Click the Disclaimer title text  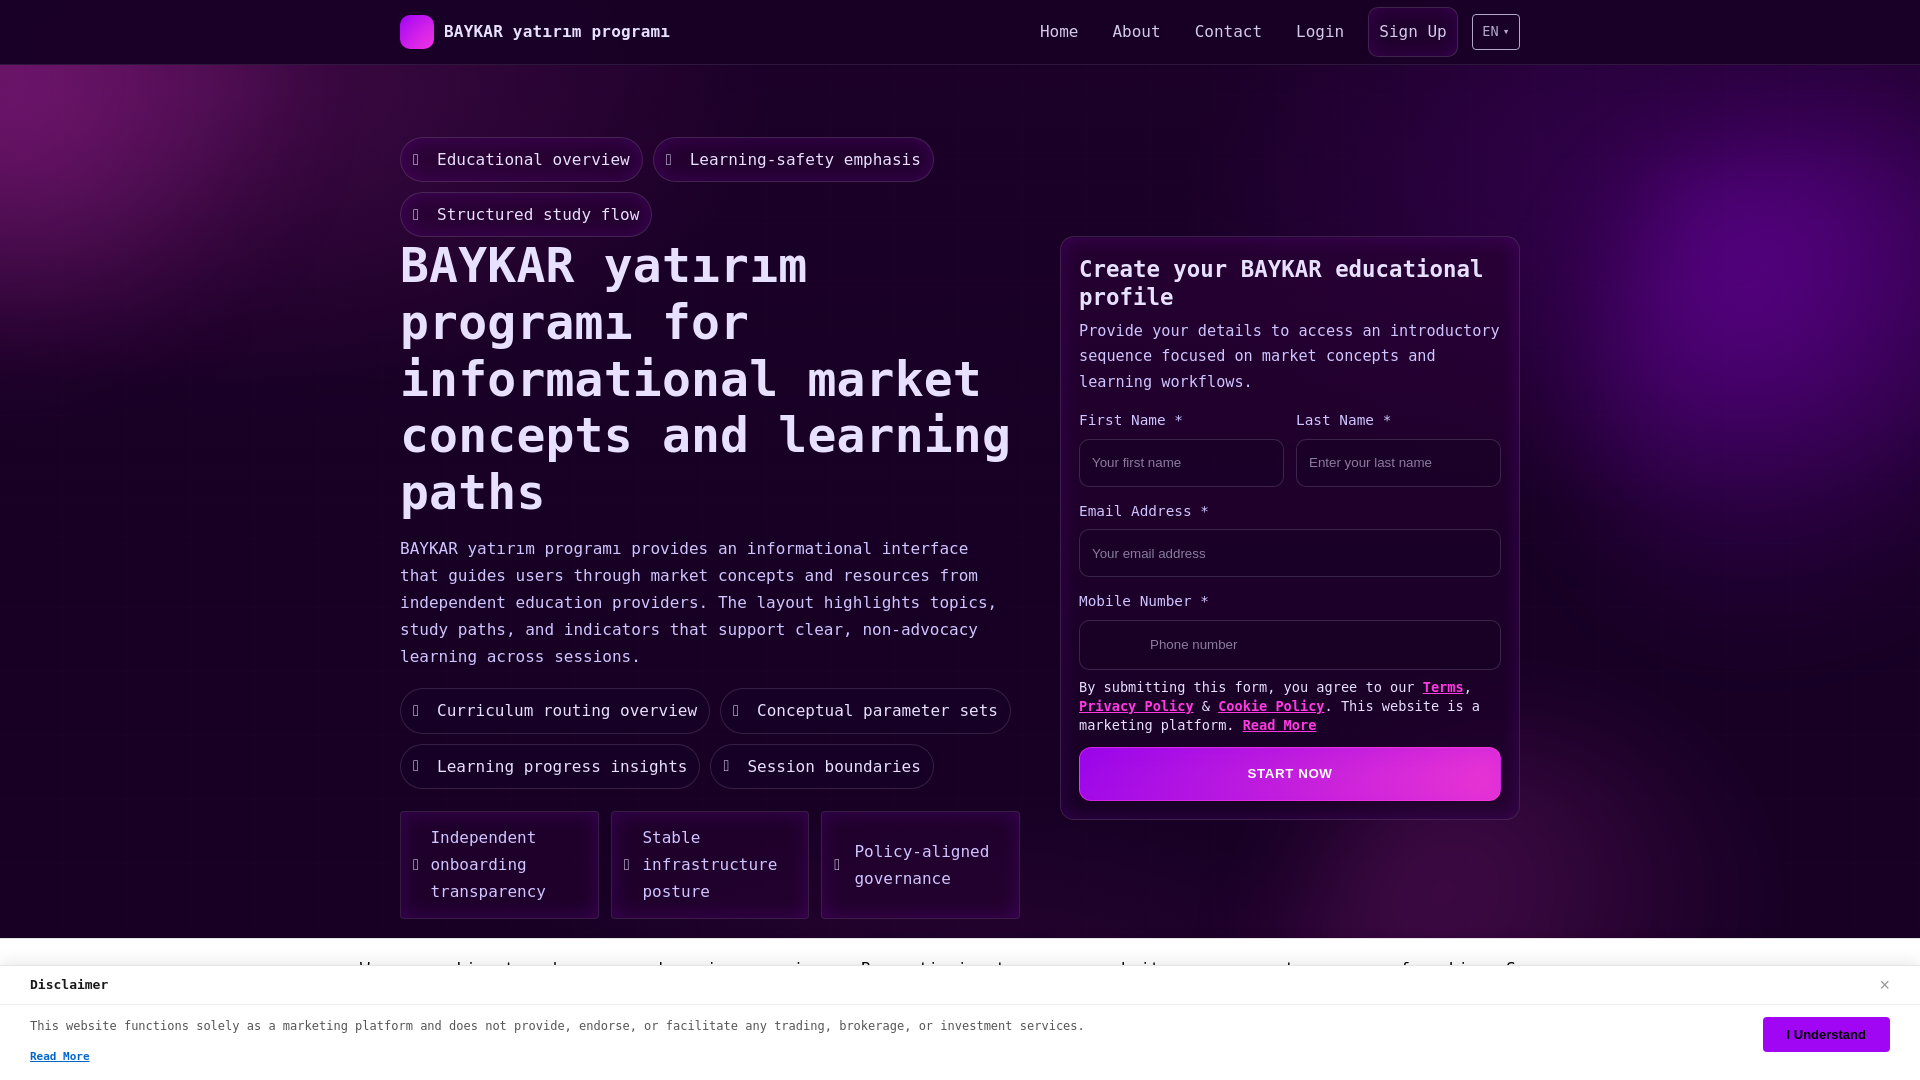[x=69, y=985]
